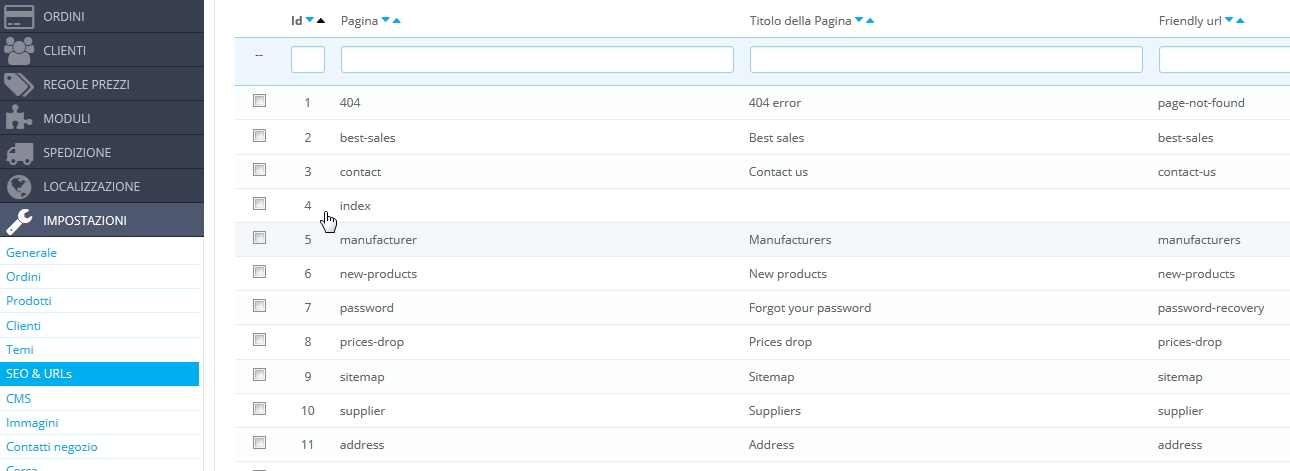Image resolution: width=1290 pixels, height=471 pixels.
Task: Click the Localizzazione globe icon
Action: point(19,186)
